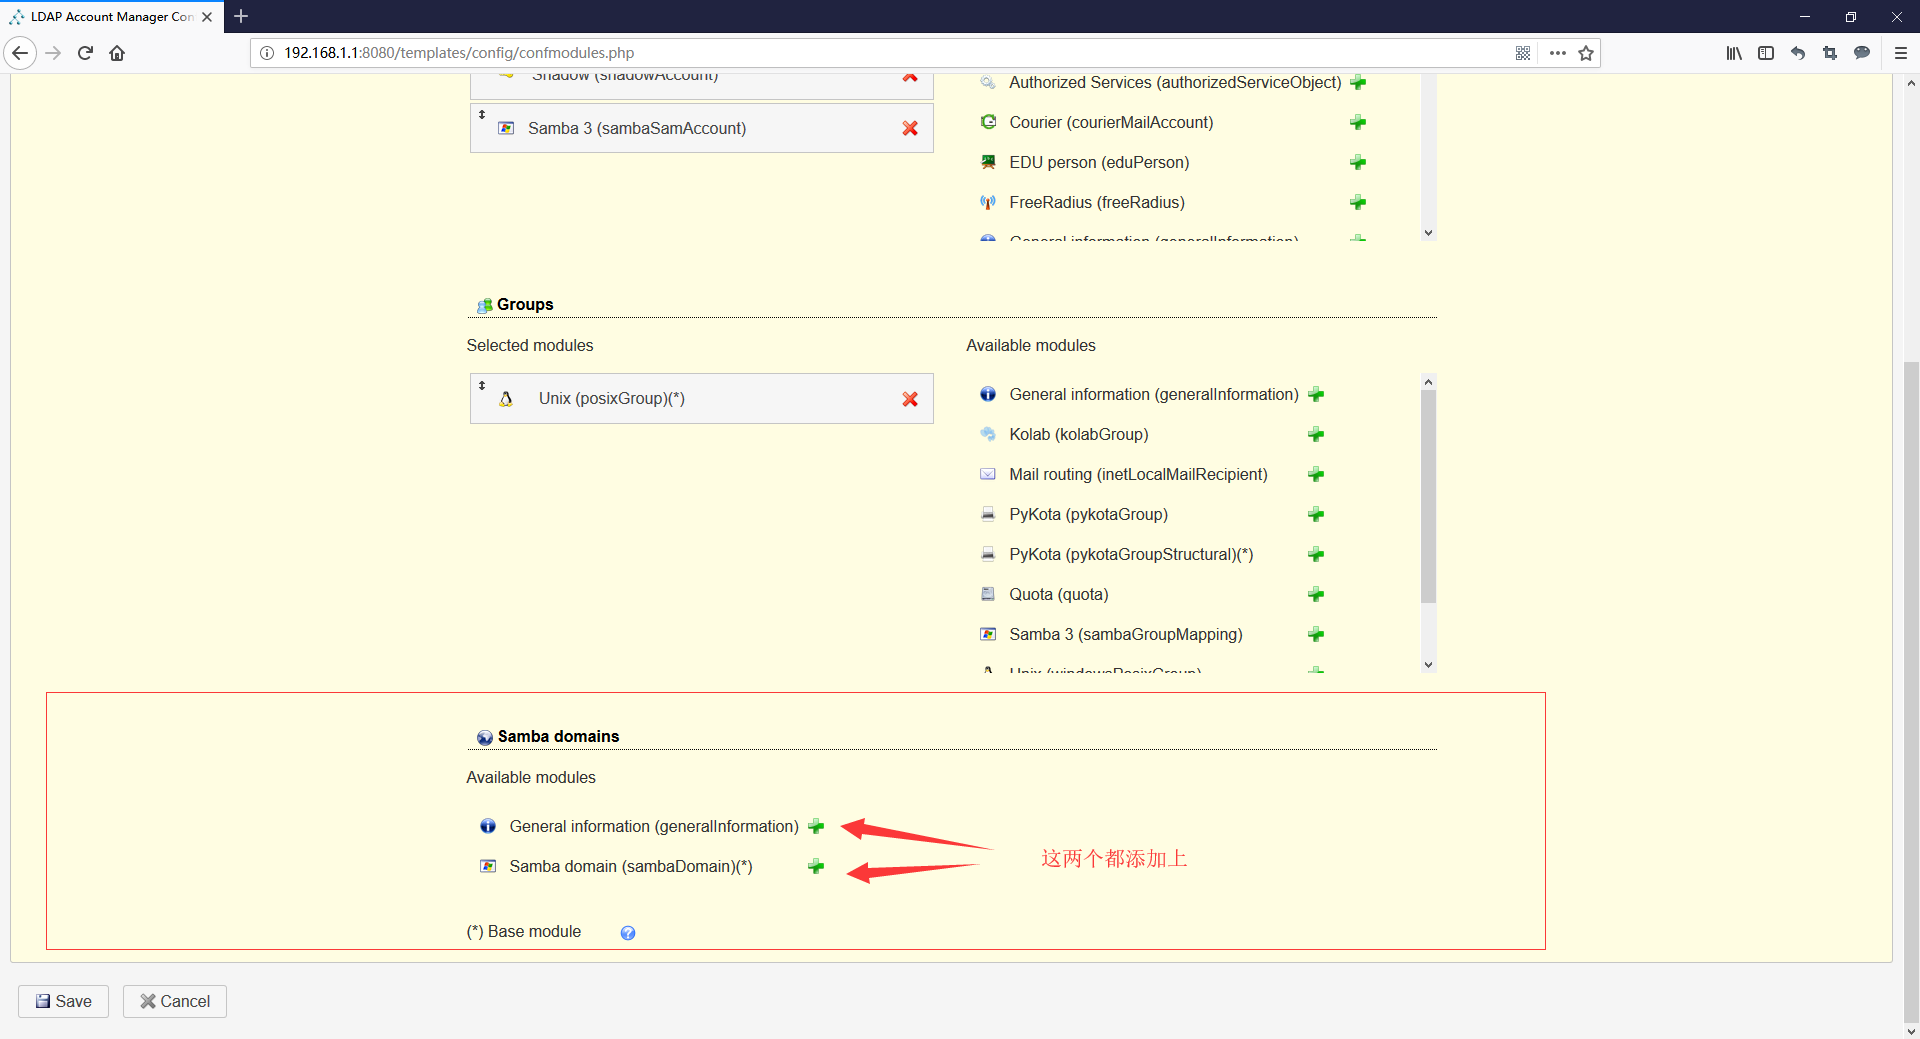Click the undo arrow toolbar icon
This screenshot has width=1920, height=1039.
tap(1798, 53)
